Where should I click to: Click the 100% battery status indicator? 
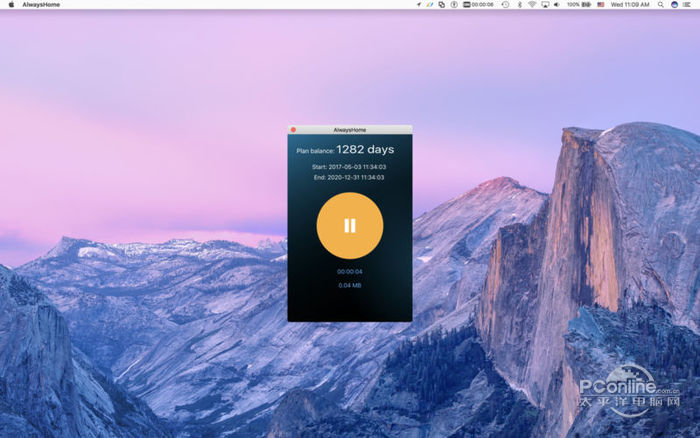[579, 4]
